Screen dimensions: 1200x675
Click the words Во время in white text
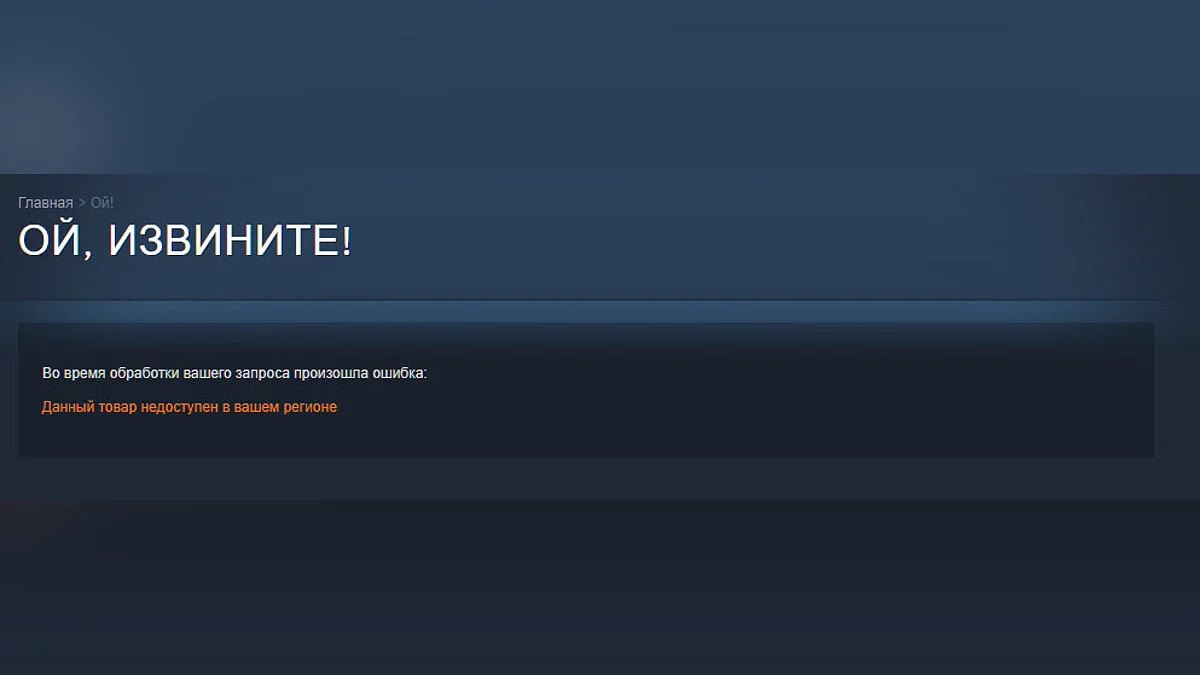click(x=70, y=373)
